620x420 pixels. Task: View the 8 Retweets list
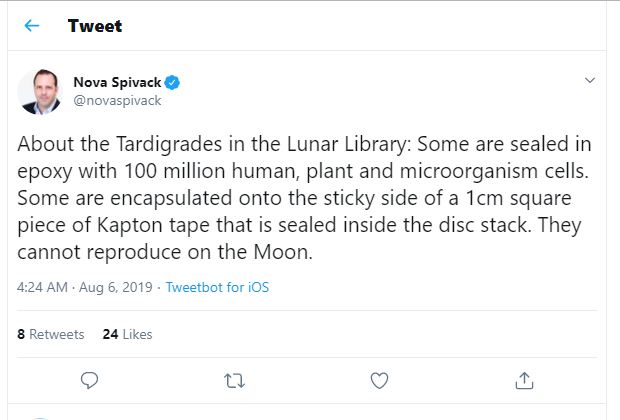51,334
